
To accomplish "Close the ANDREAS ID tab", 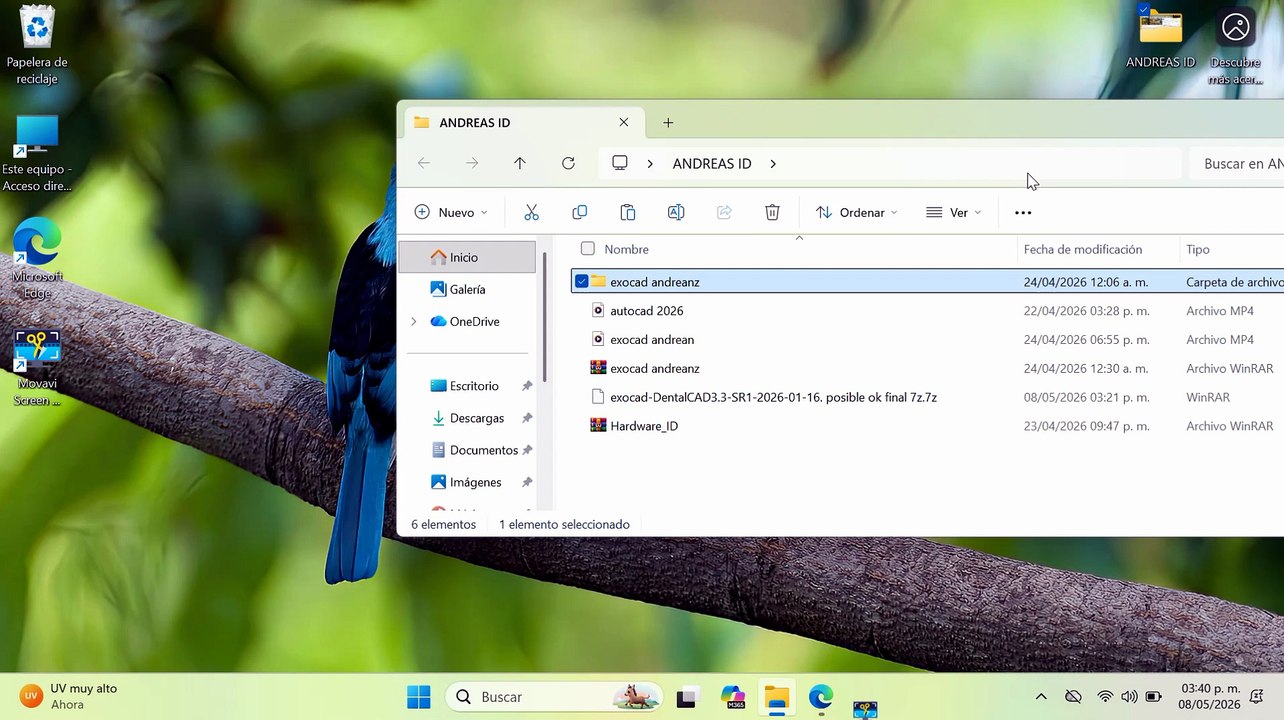I will pyautogui.click(x=624, y=122).
